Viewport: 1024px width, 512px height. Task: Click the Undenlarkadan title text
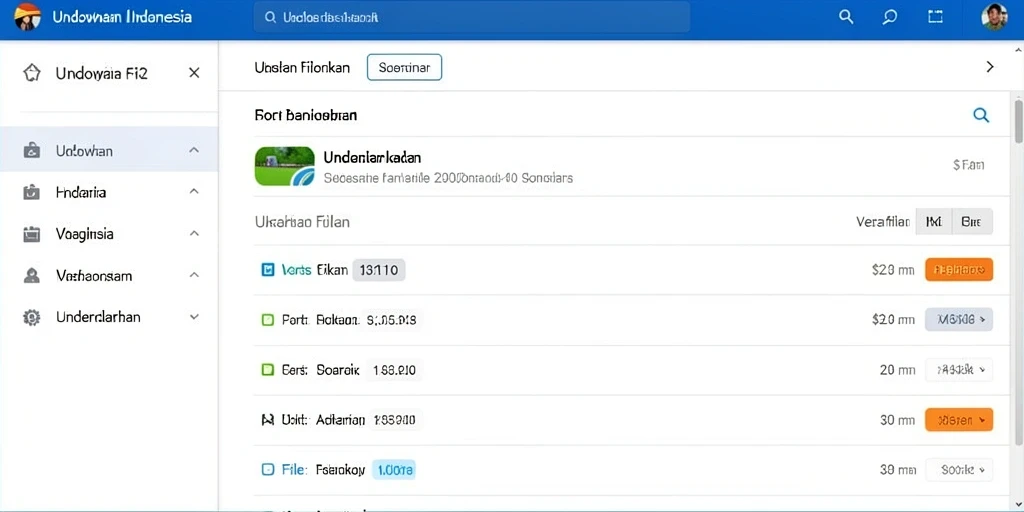coord(372,157)
